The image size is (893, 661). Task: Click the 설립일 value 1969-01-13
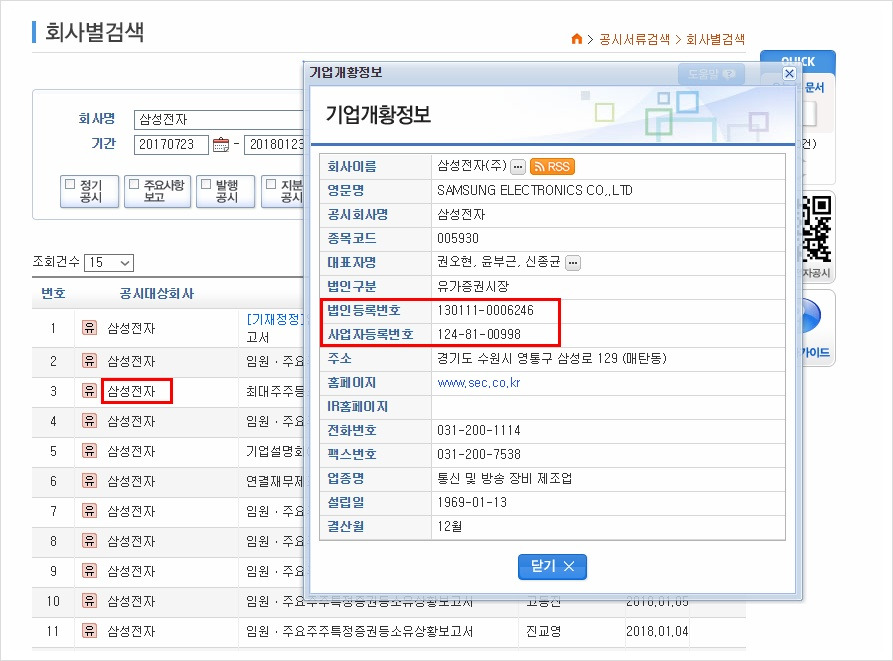[x=472, y=502]
